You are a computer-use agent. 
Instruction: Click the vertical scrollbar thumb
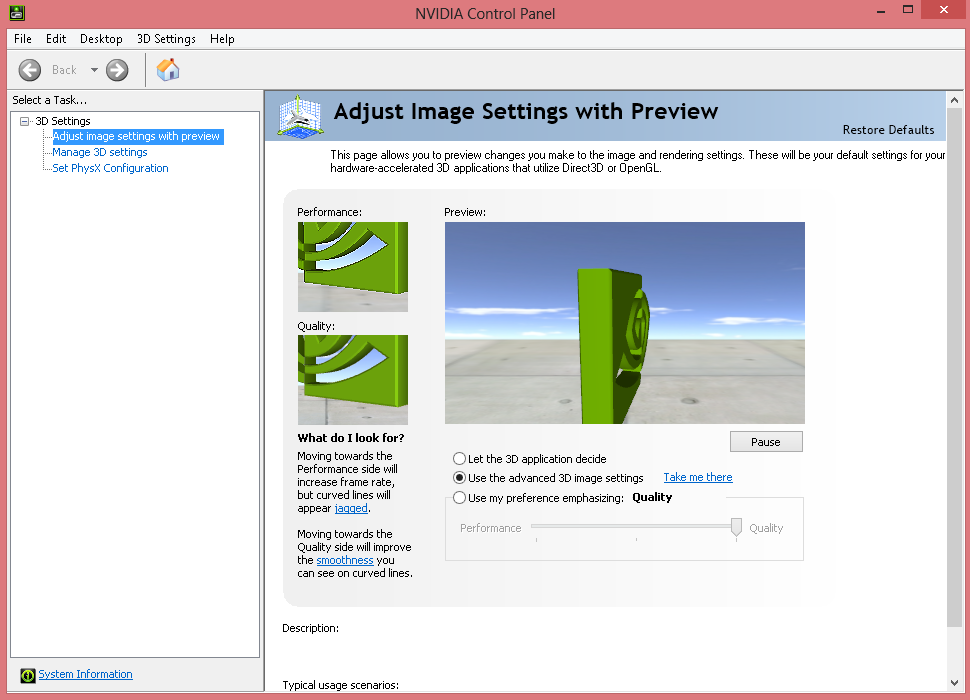tap(955, 368)
